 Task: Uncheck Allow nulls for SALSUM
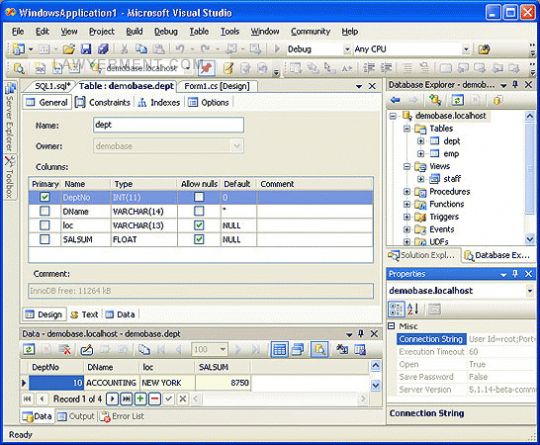point(199,239)
